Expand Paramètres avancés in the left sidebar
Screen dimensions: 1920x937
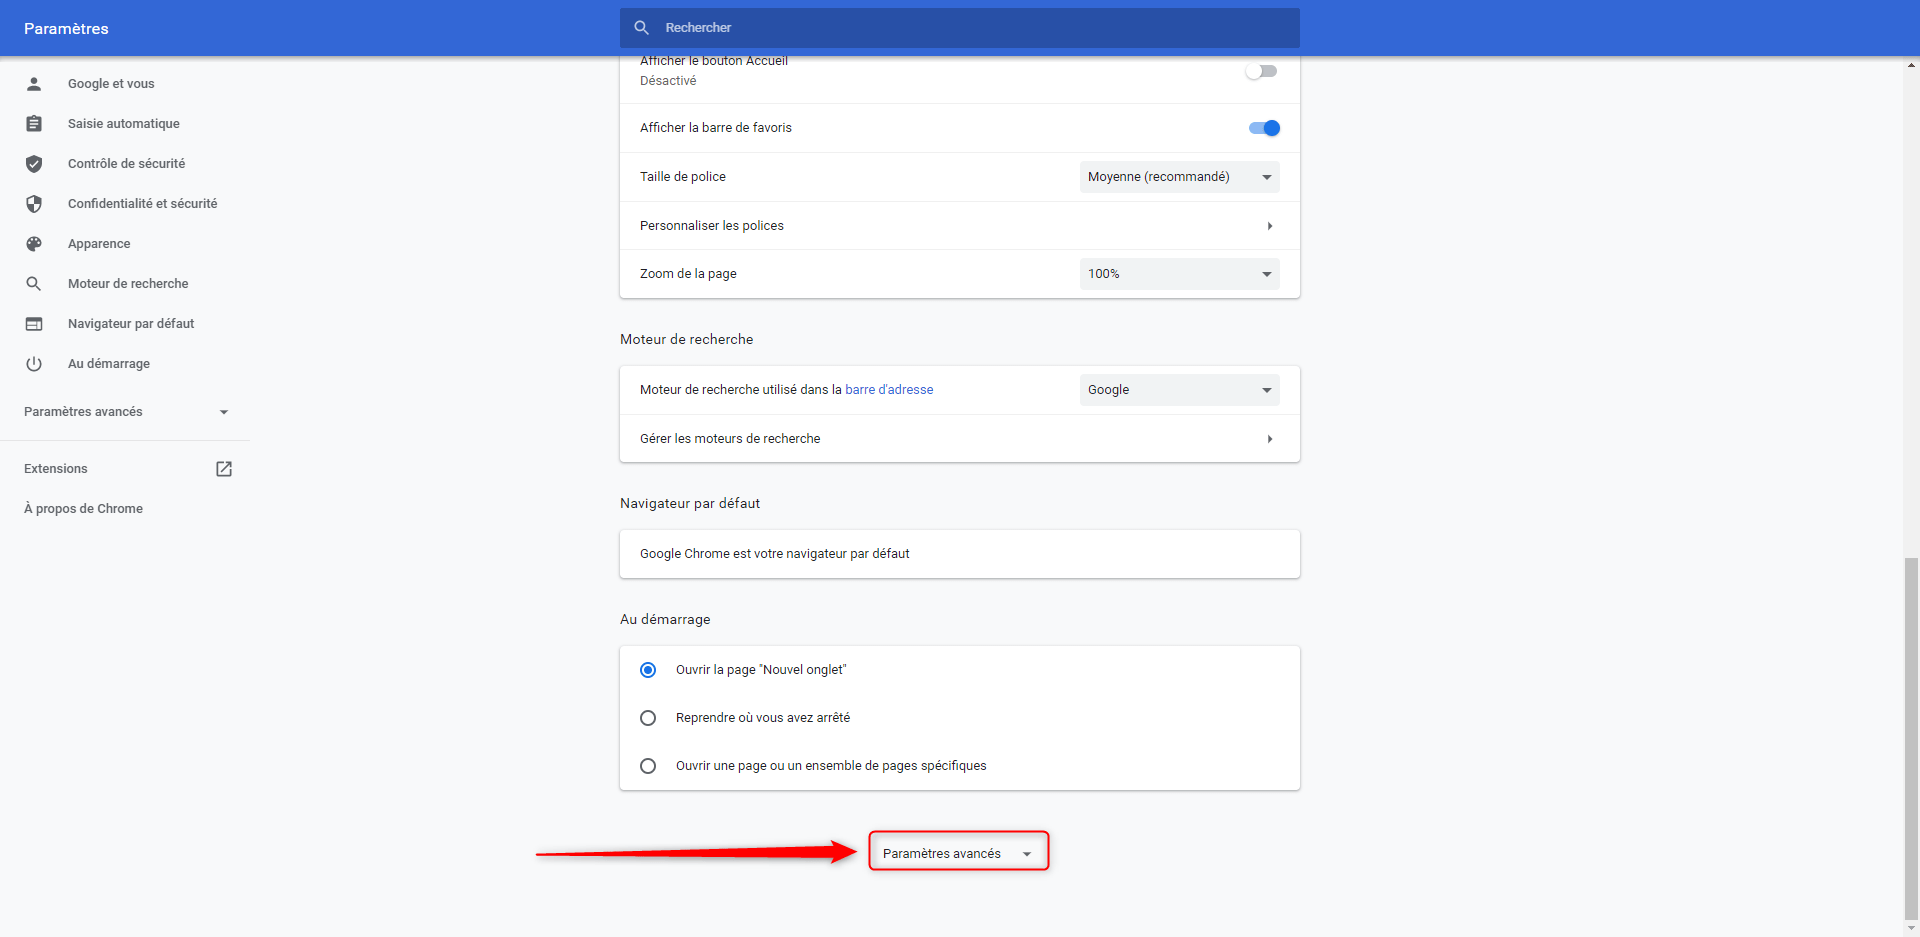(125, 412)
